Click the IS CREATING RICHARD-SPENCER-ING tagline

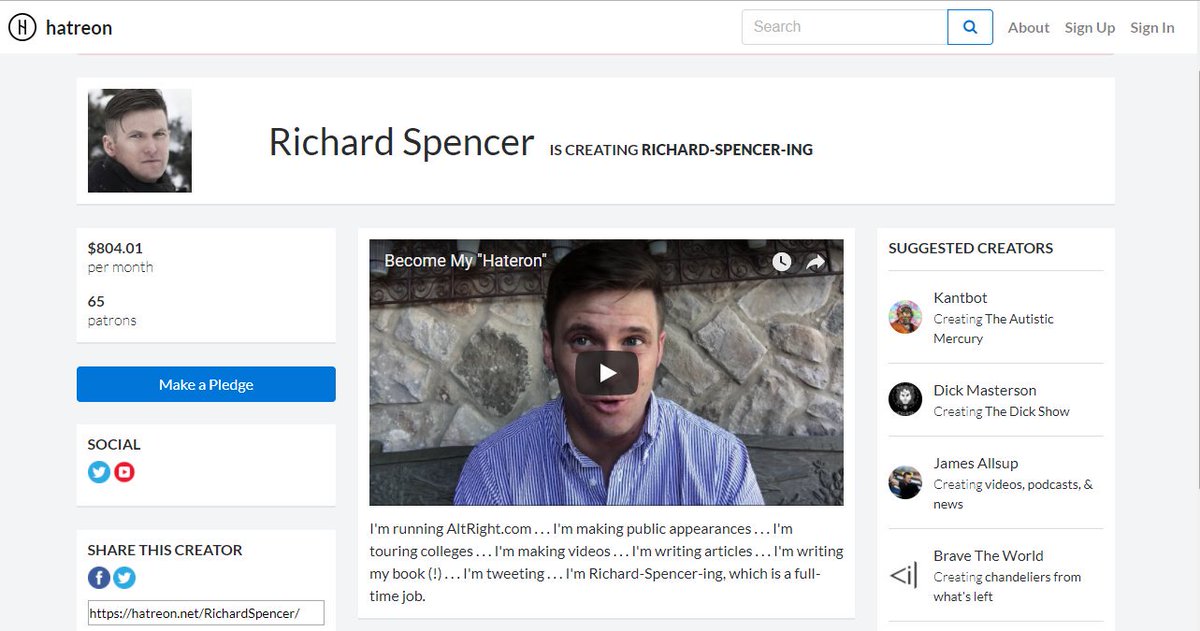click(x=681, y=150)
